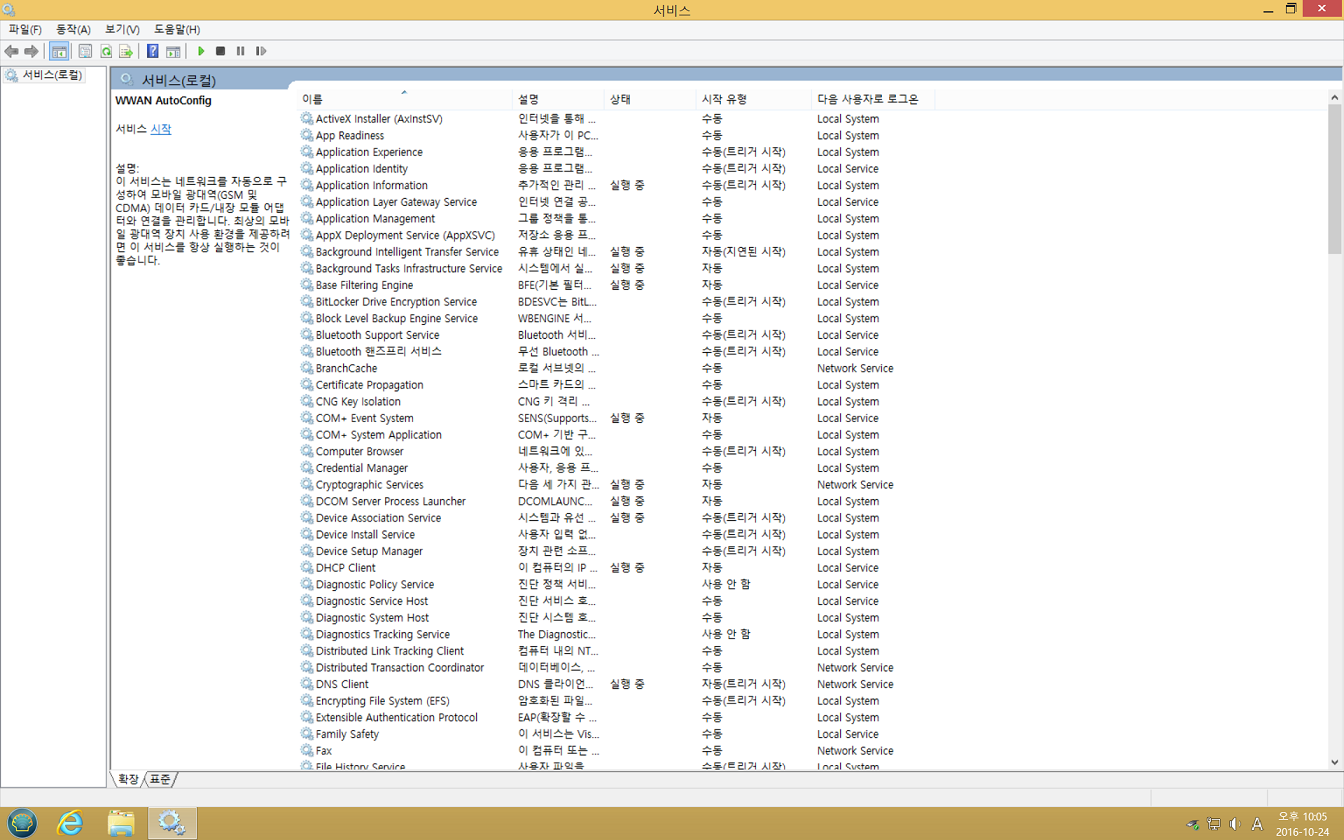1344x840 pixels.
Task: Open the 도움말(H) menu
Action: [x=177, y=29]
